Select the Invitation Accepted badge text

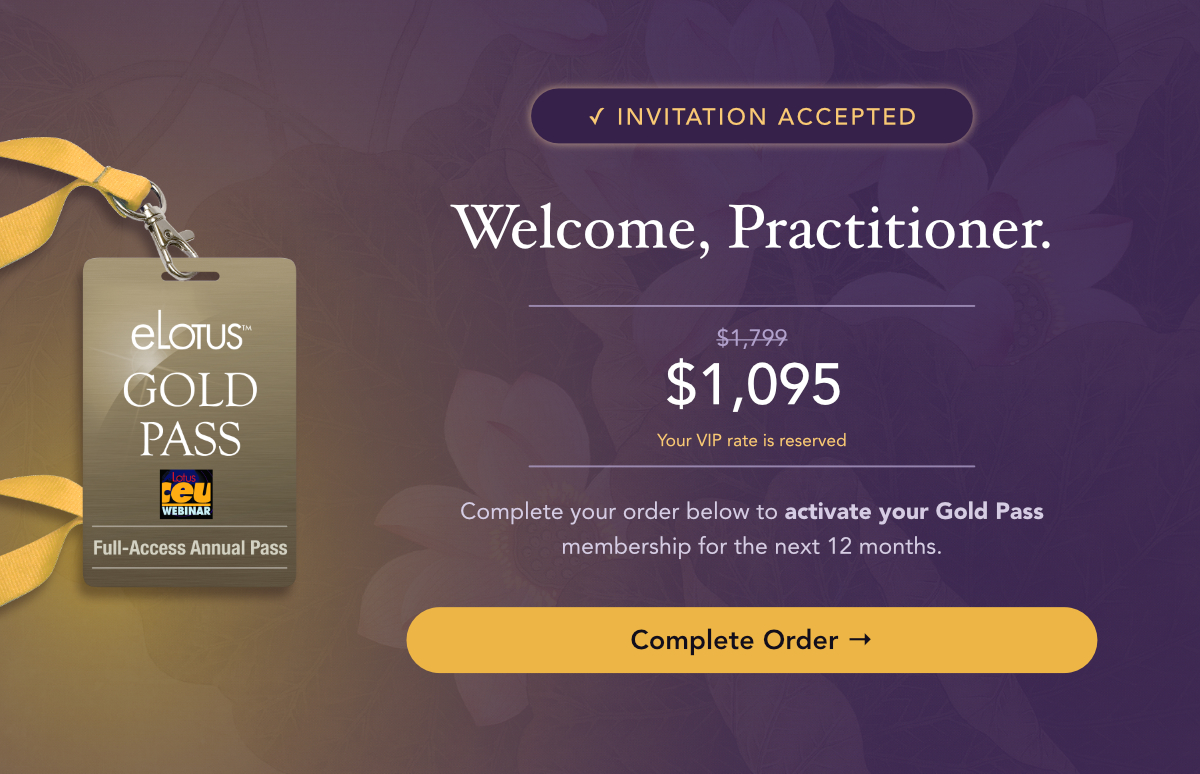[766, 117]
